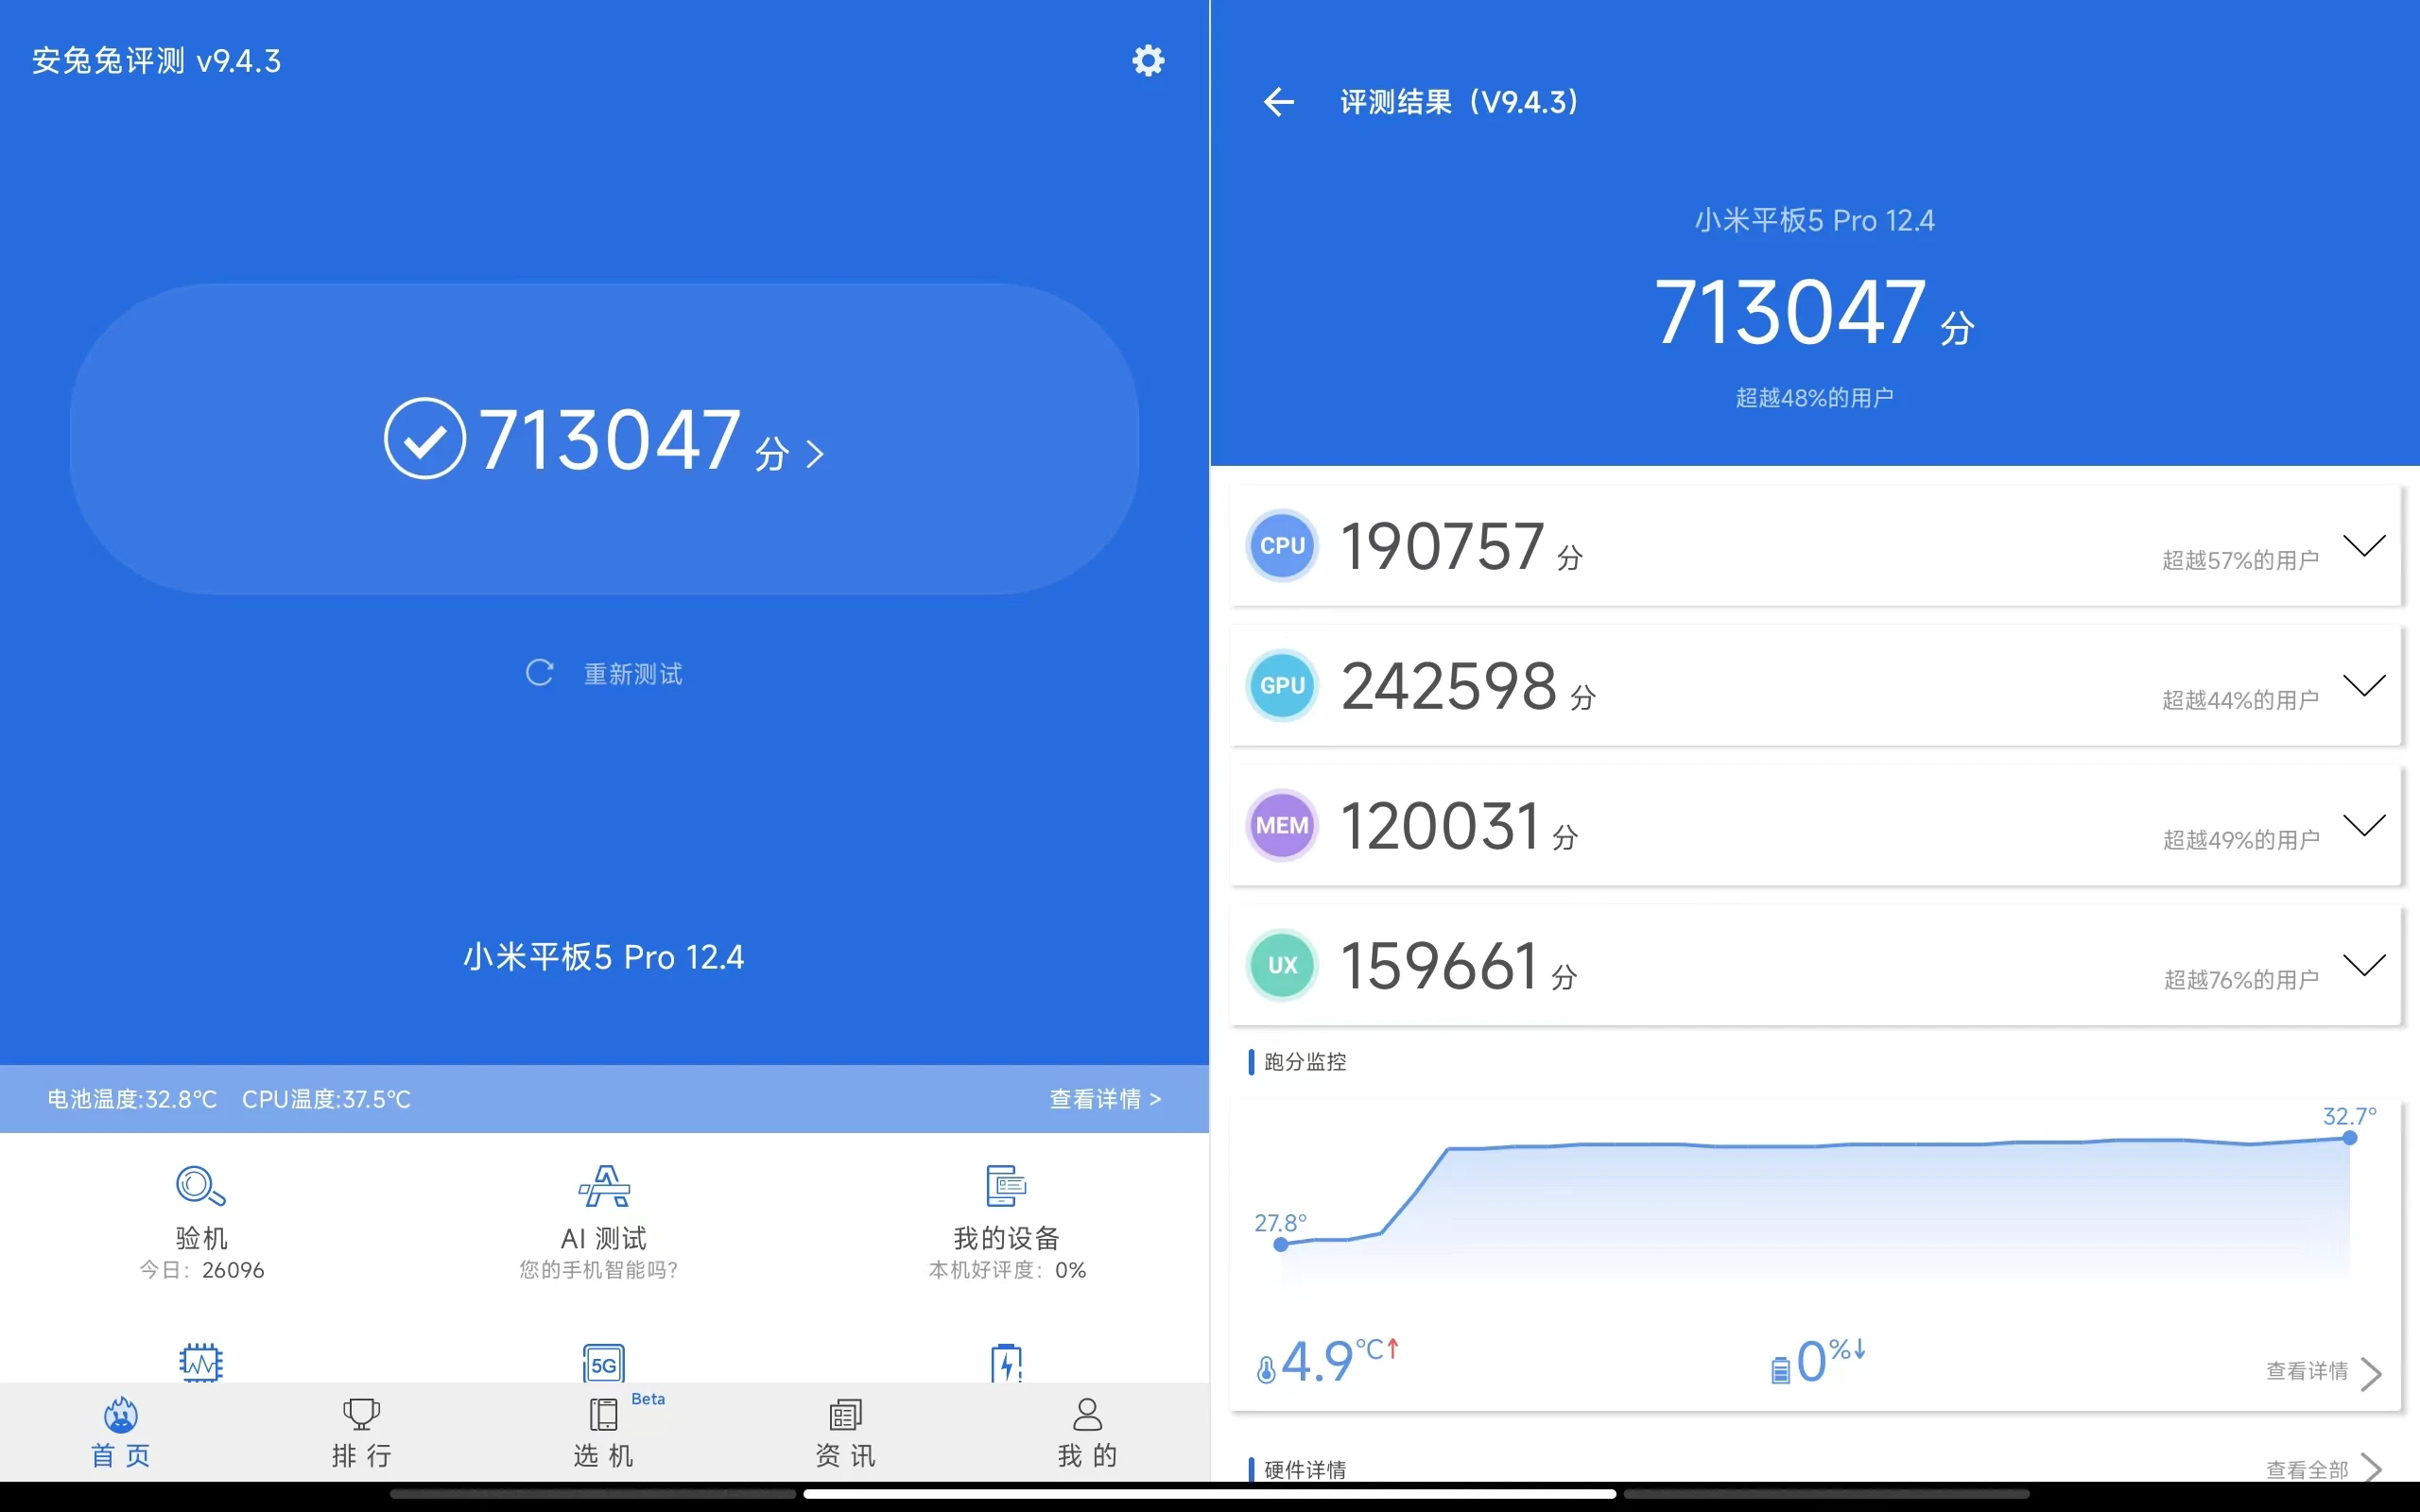Expand the MEM score section
Image resolution: width=2420 pixels, height=1512 pixels.
[x=2364, y=826]
